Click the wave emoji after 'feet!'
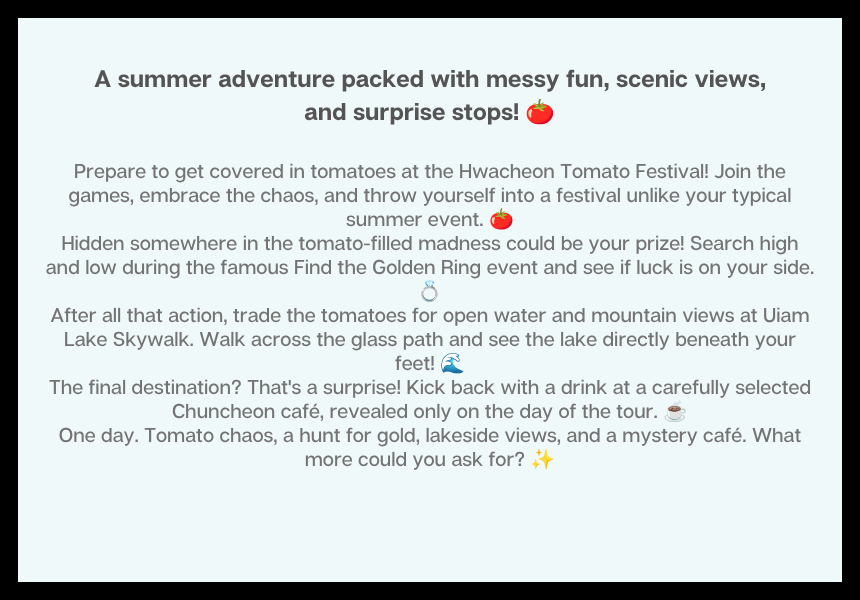Viewport: 860px width, 600px height. click(452, 363)
